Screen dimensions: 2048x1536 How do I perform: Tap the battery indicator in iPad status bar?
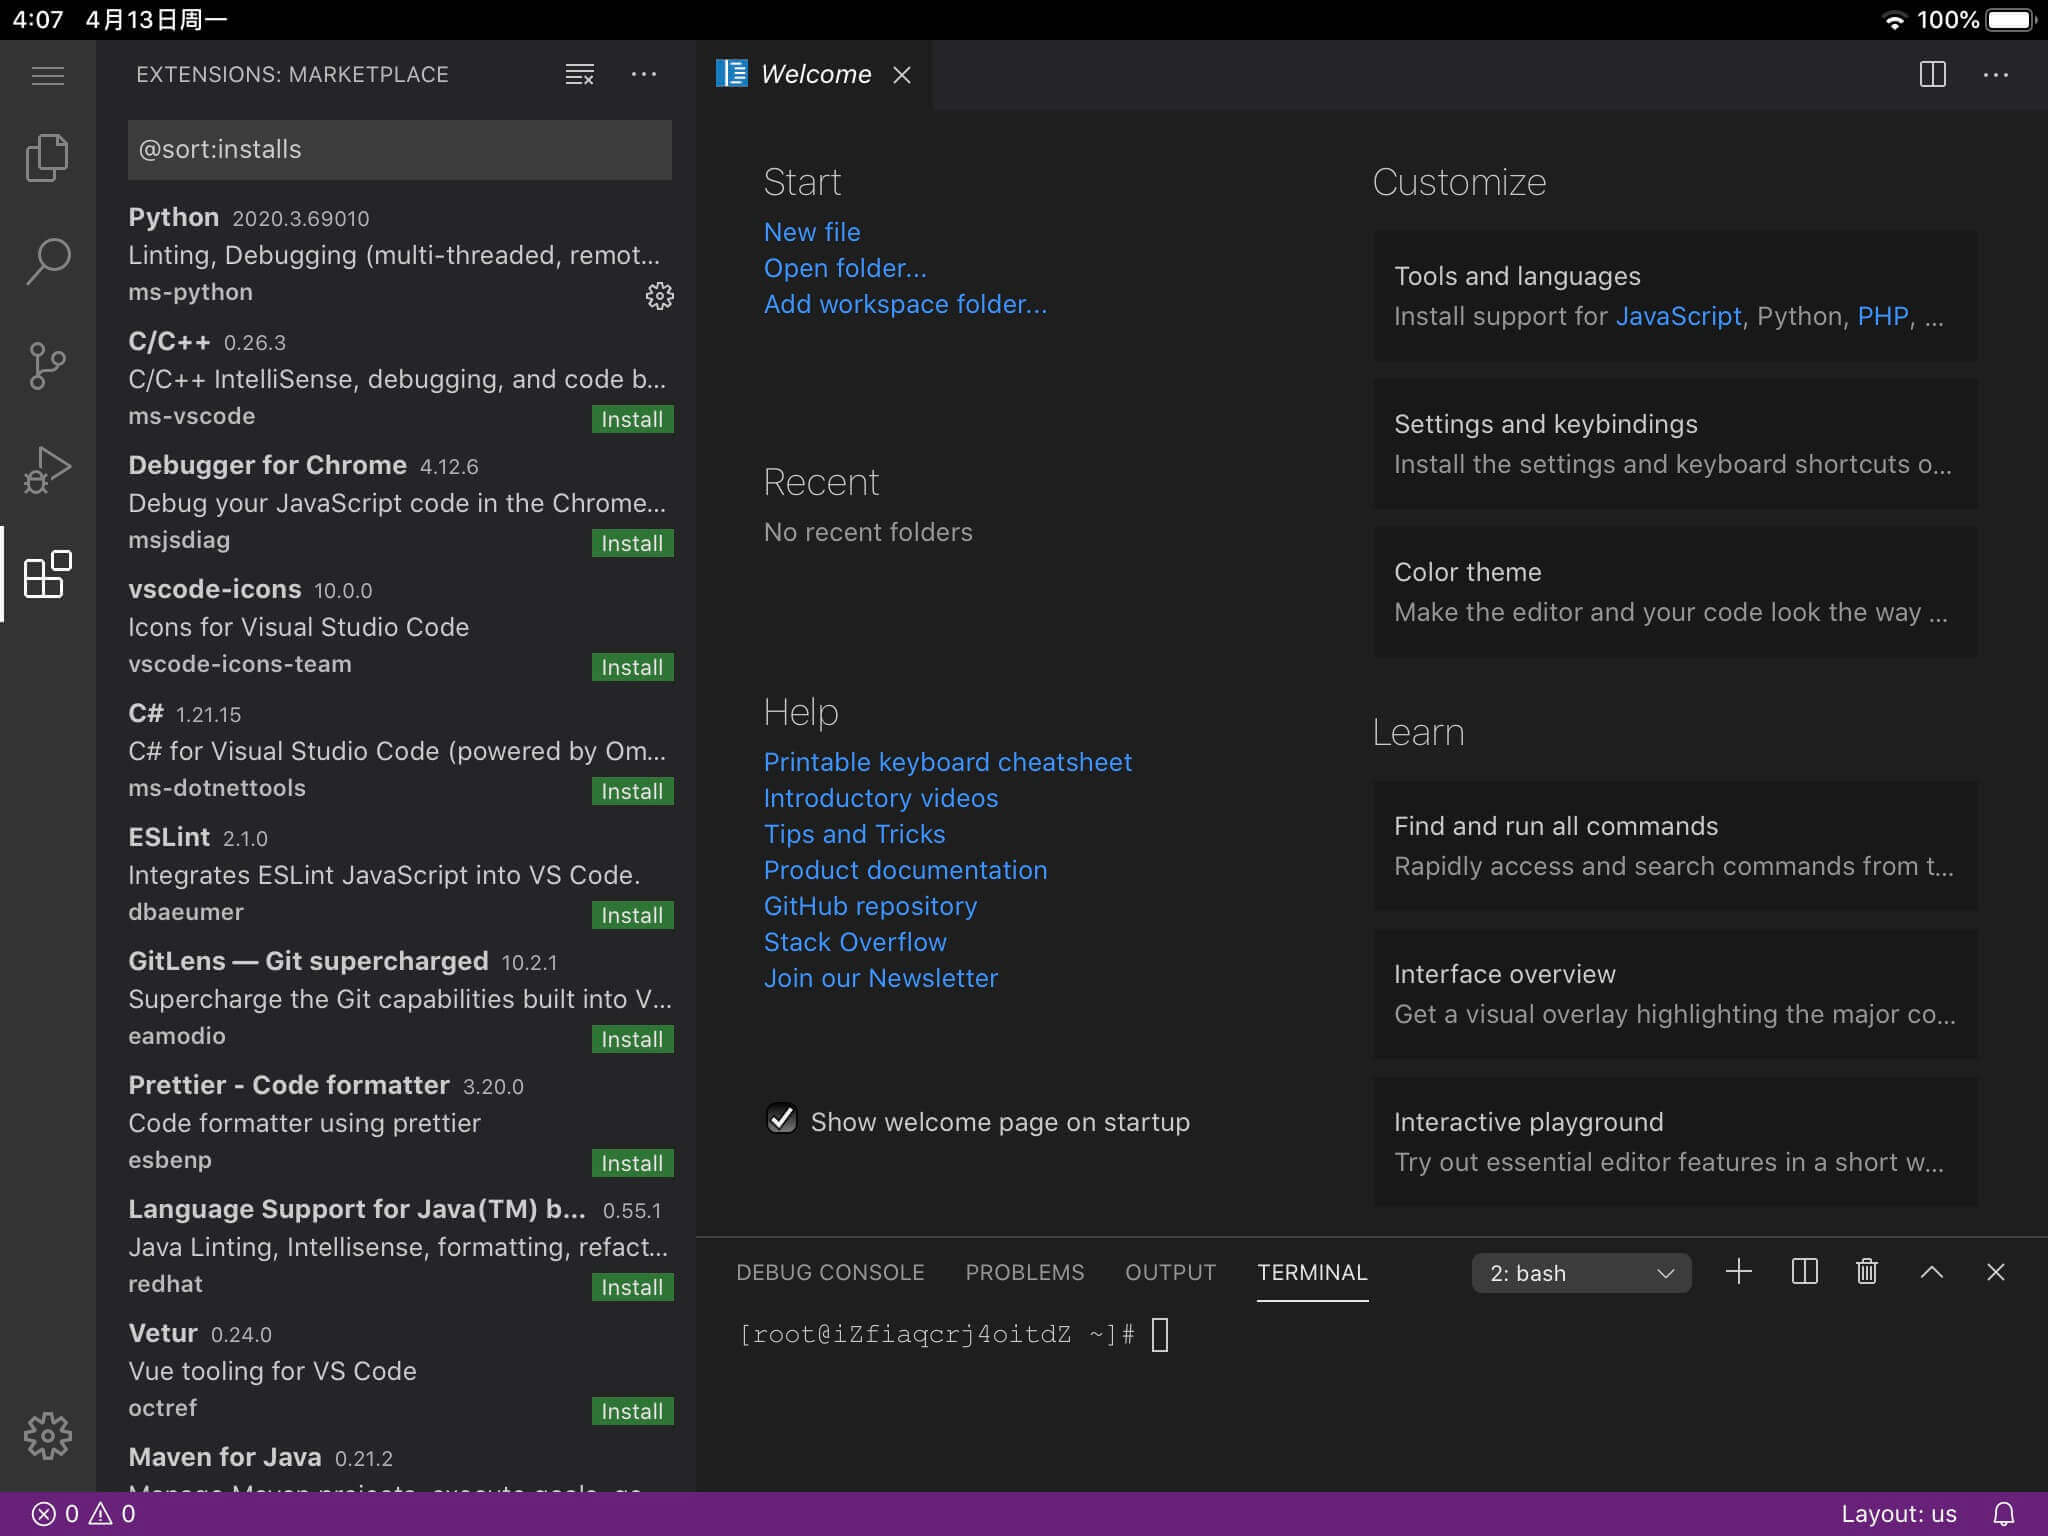(2011, 20)
